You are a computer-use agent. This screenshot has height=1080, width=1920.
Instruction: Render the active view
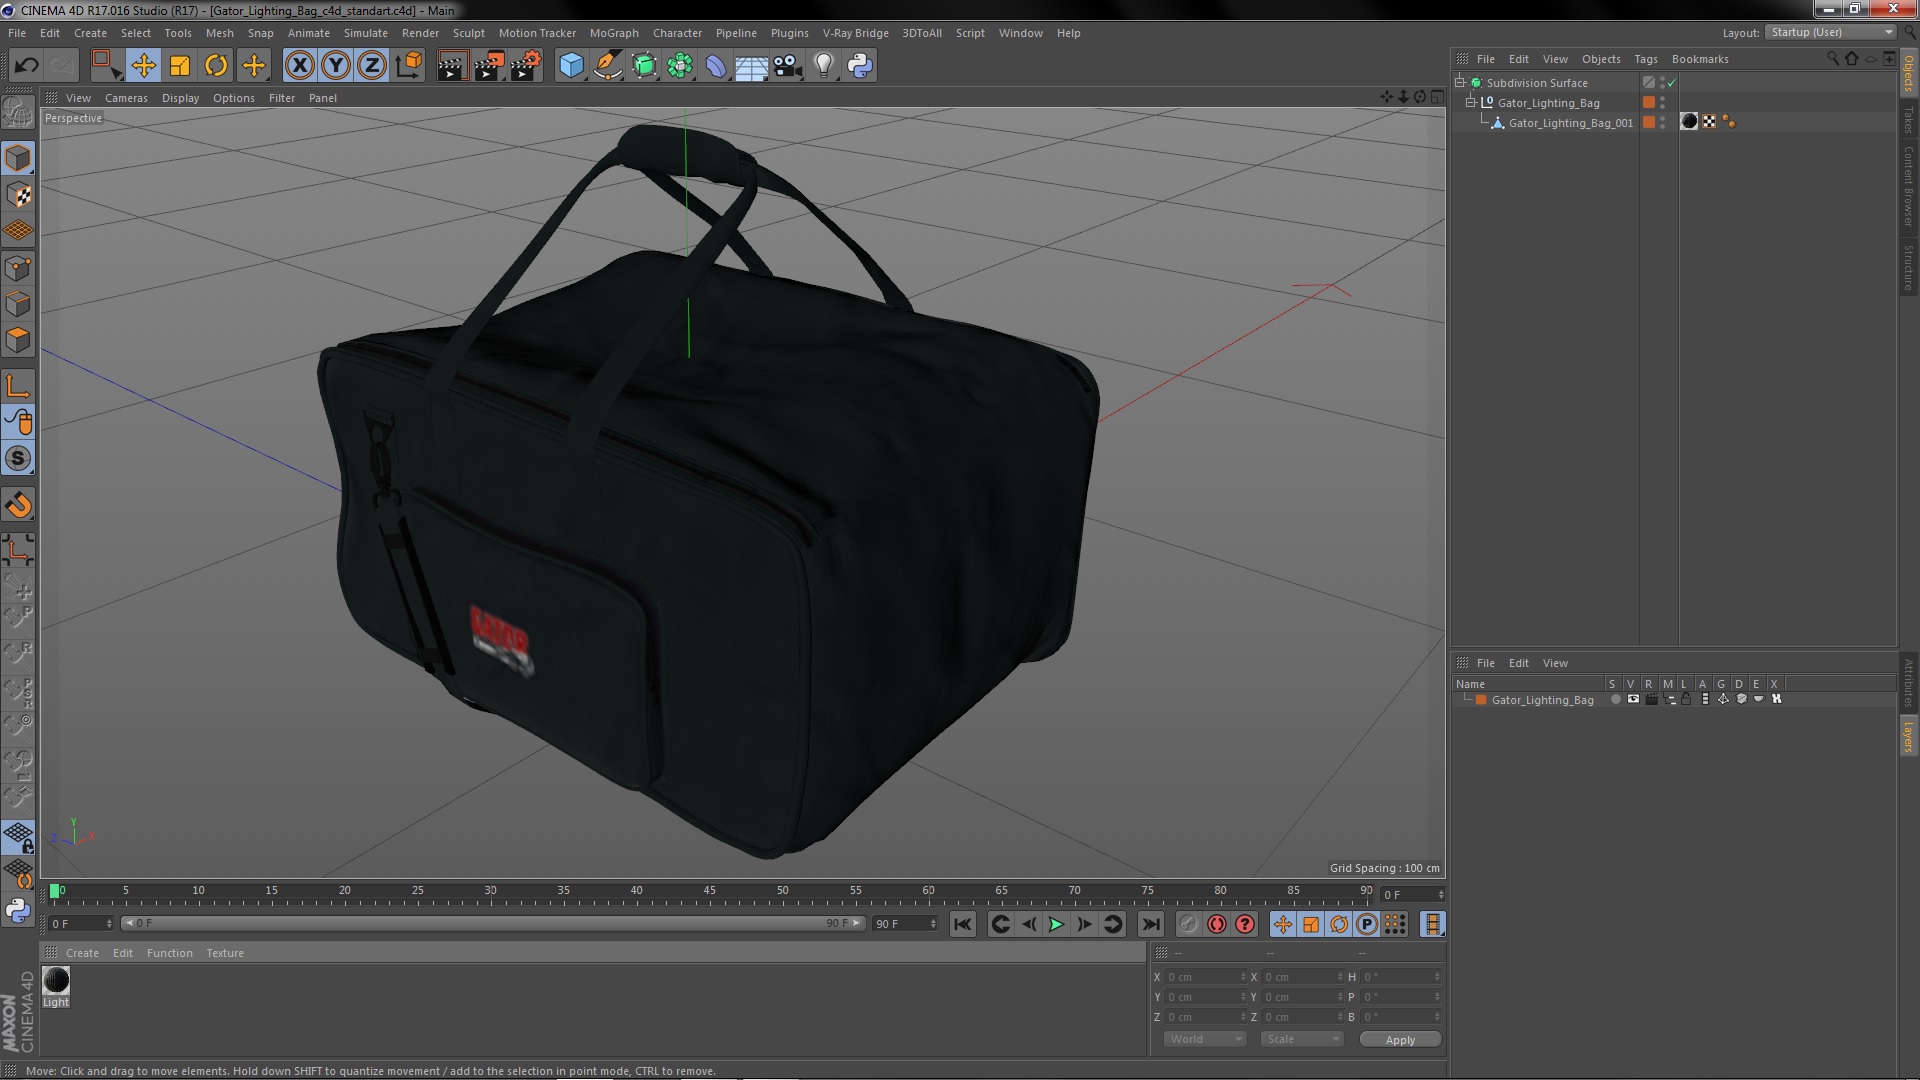click(x=452, y=66)
